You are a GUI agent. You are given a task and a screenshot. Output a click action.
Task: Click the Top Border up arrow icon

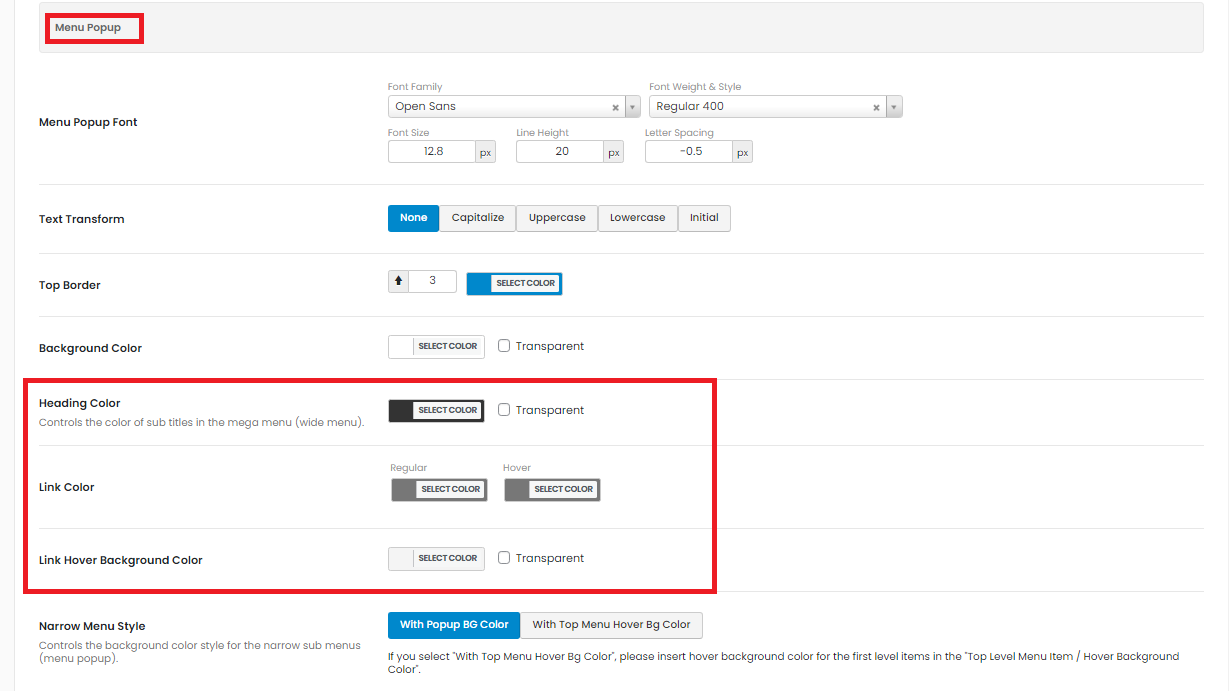click(x=398, y=282)
